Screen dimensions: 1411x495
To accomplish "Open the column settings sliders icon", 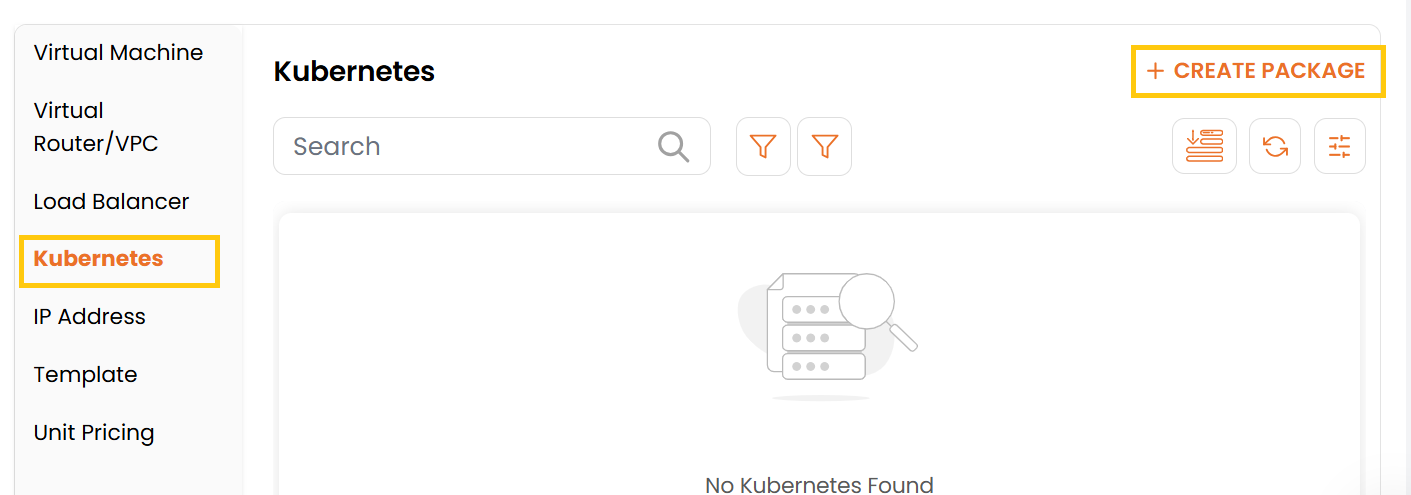I will pos(1339,147).
